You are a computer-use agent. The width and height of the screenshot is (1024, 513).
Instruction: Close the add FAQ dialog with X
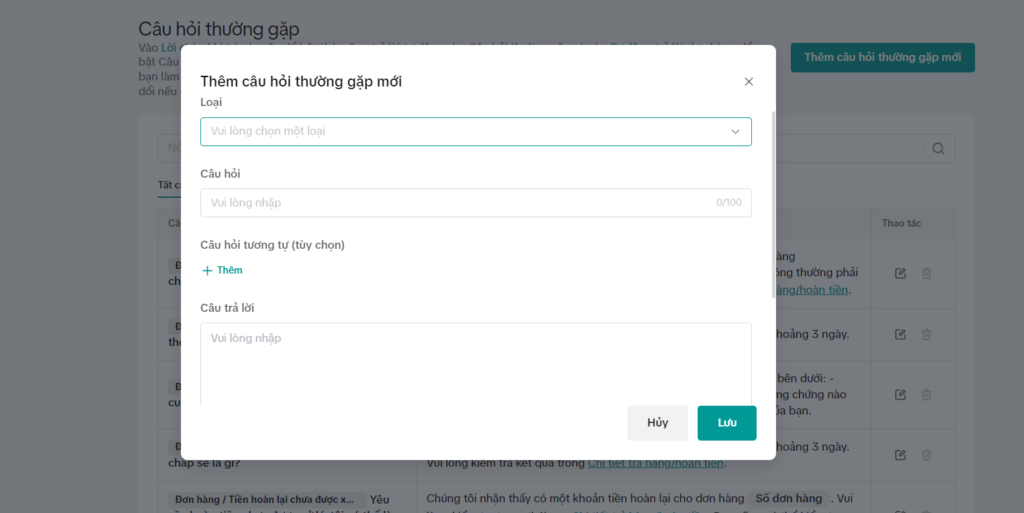(x=749, y=82)
